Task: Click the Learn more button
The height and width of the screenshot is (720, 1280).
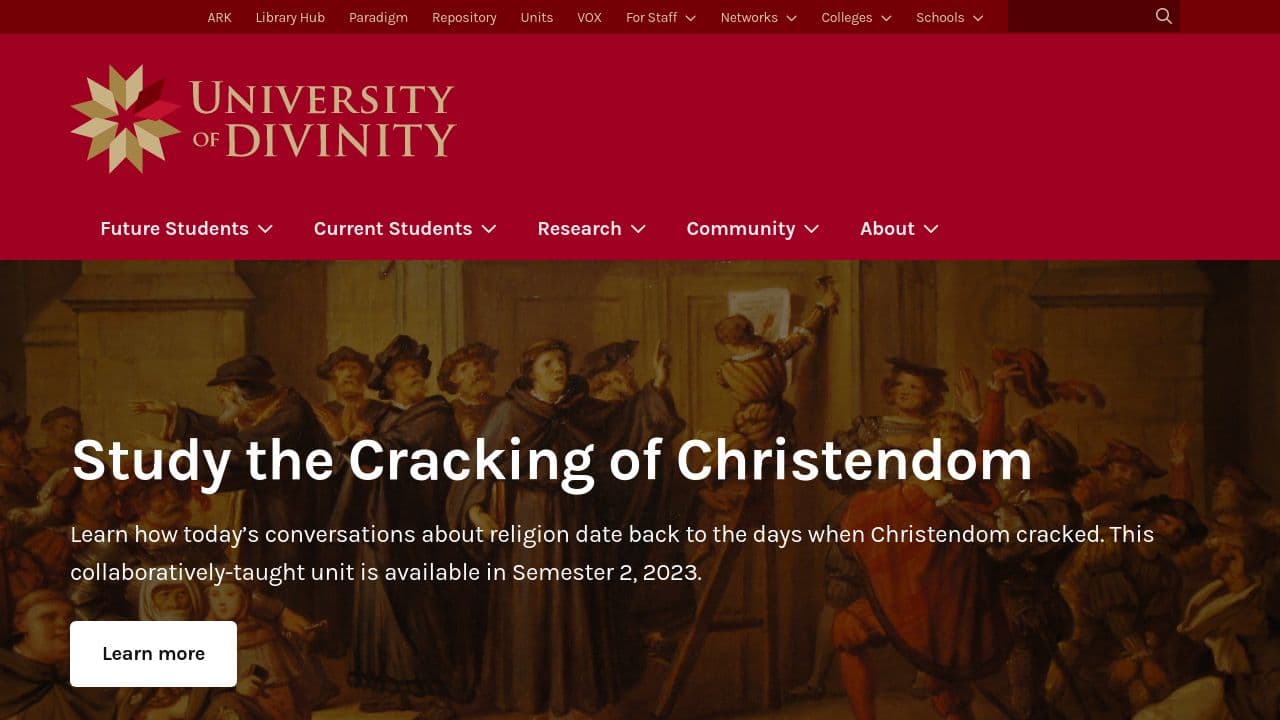Action: 153,653
